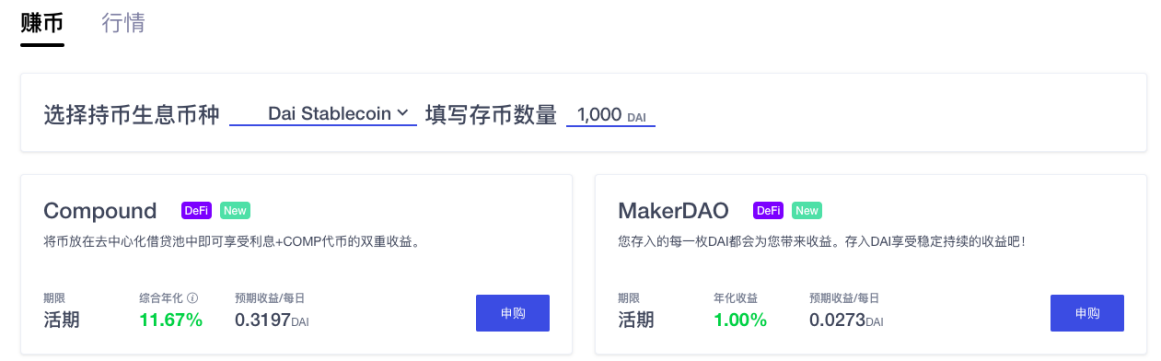
Task: Switch to the 赚币 tab
Action: [42, 23]
